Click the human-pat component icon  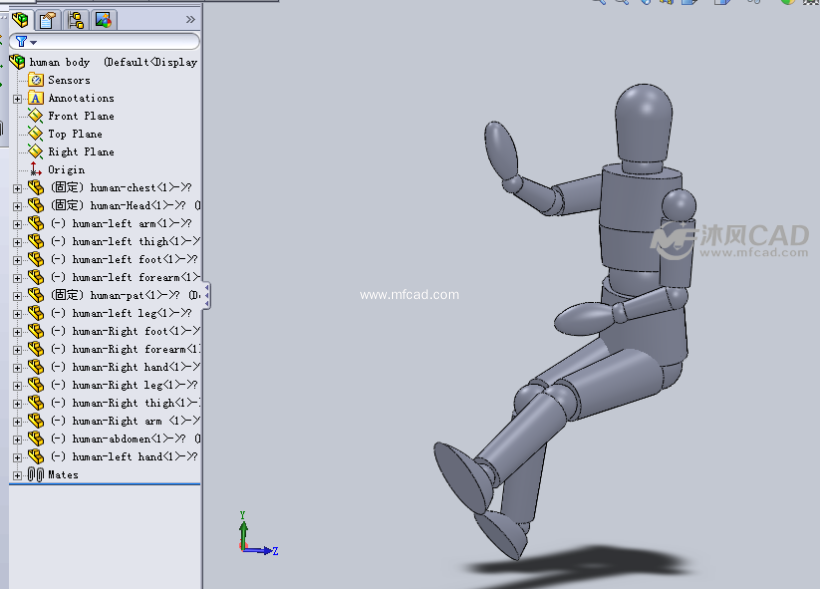36,295
